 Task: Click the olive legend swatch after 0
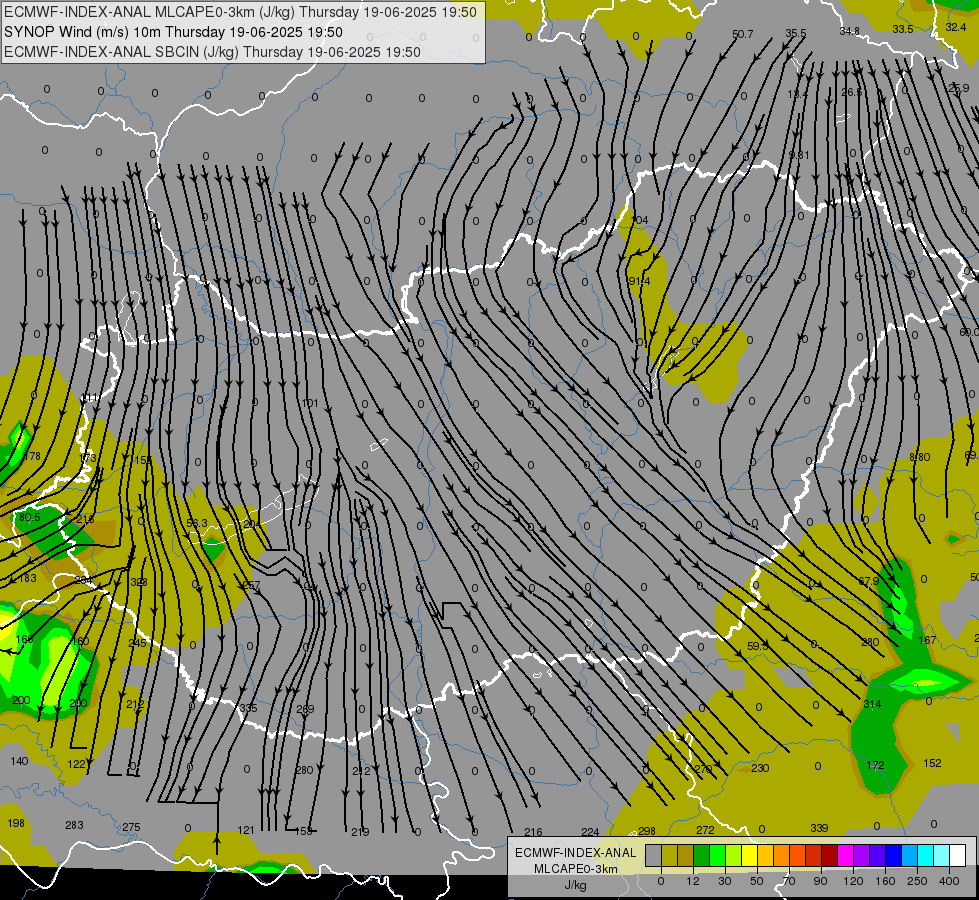(x=669, y=855)
